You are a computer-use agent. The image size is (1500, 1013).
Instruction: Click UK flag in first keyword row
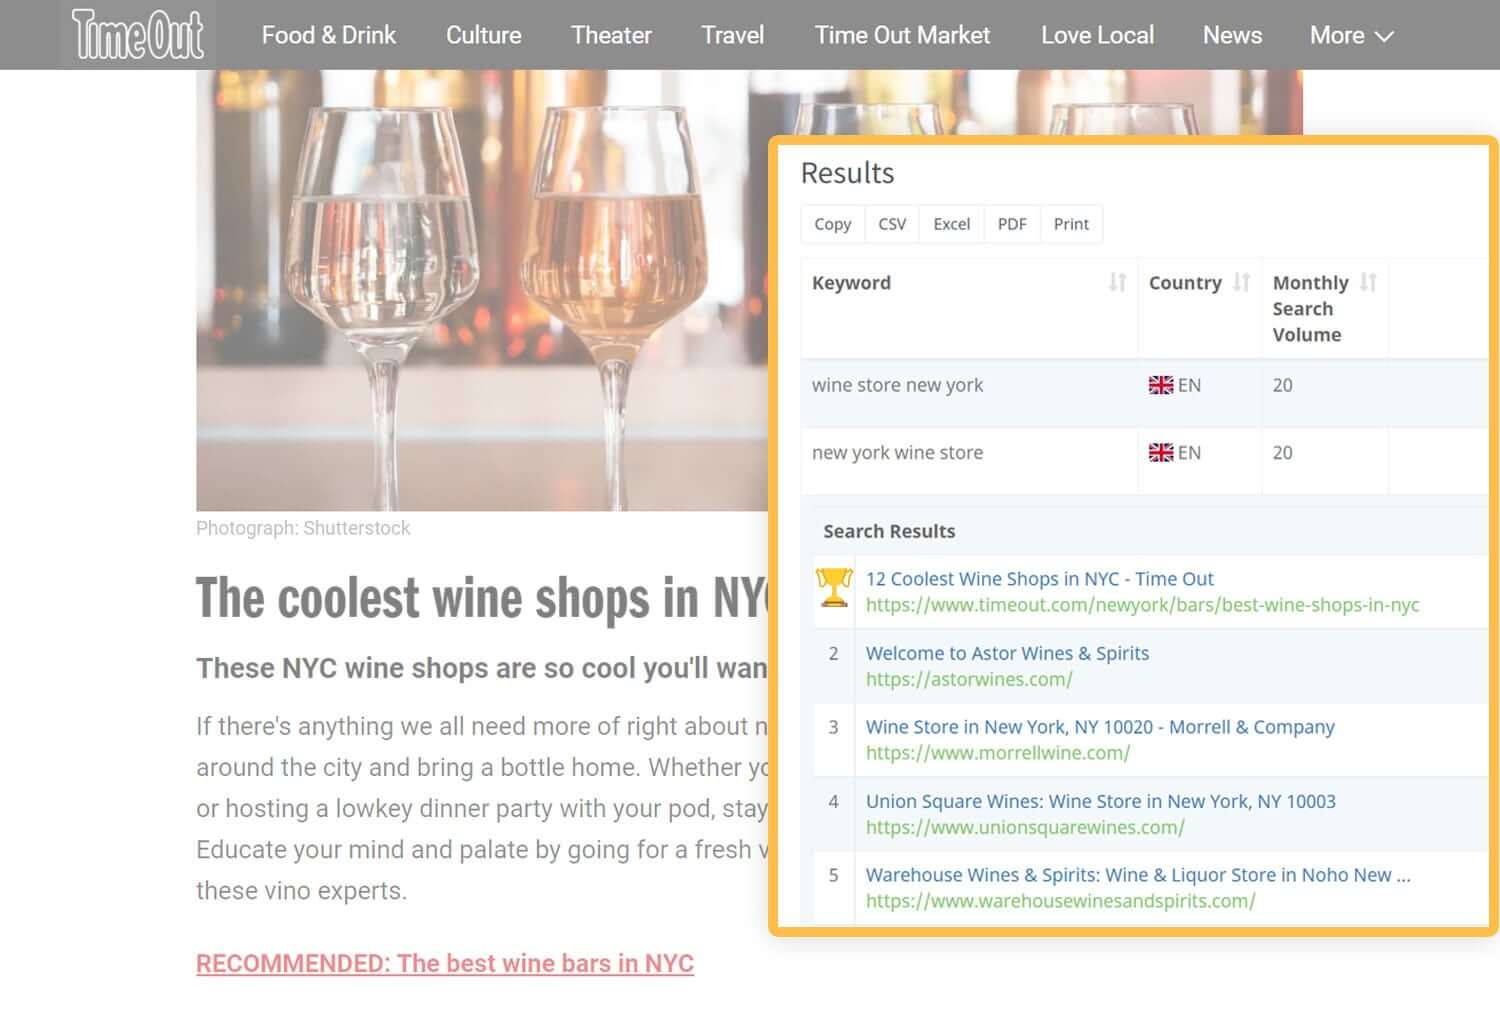(x=1160, y=385)
